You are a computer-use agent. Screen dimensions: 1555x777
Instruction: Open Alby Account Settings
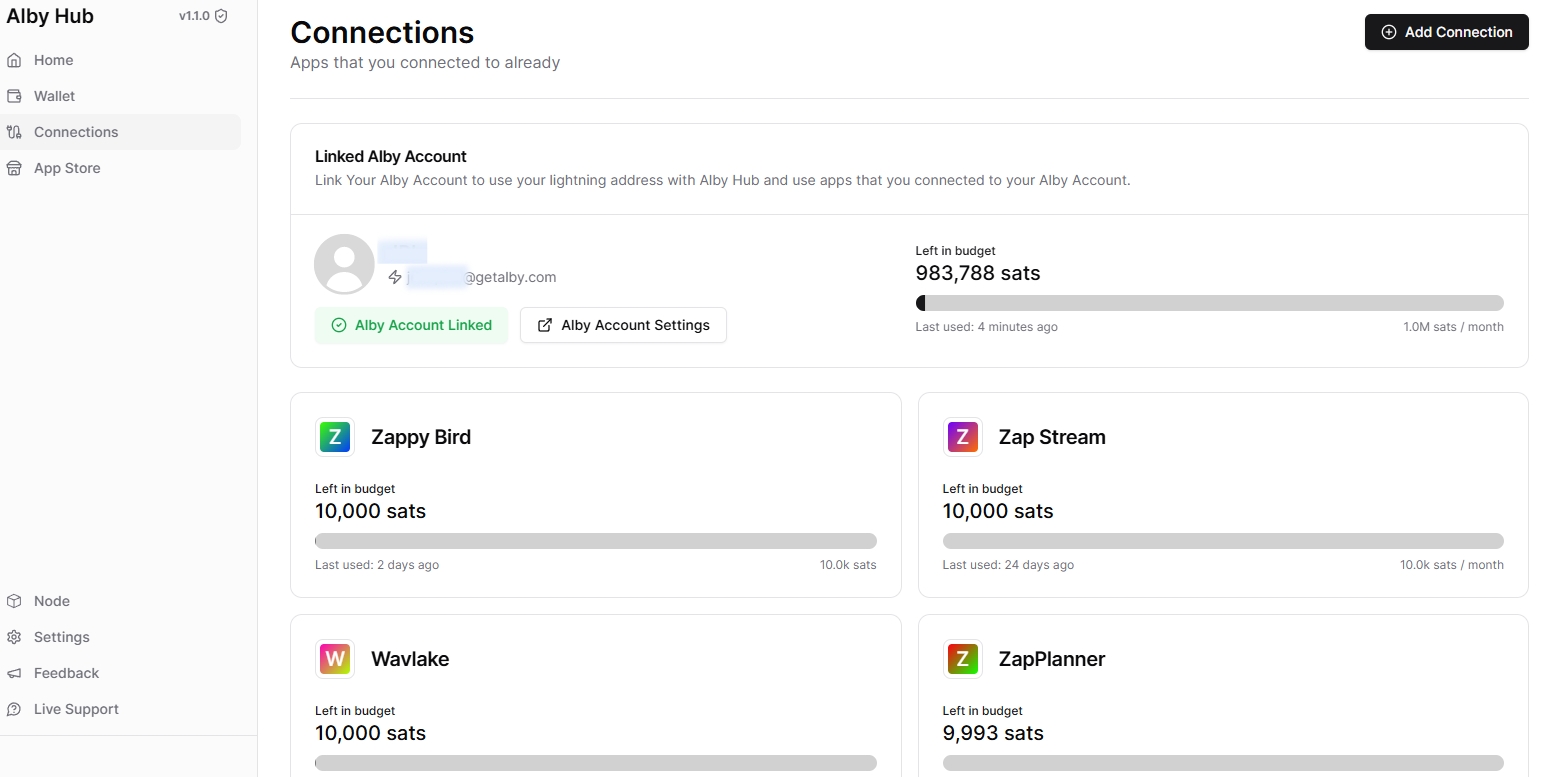coord(623,325)
